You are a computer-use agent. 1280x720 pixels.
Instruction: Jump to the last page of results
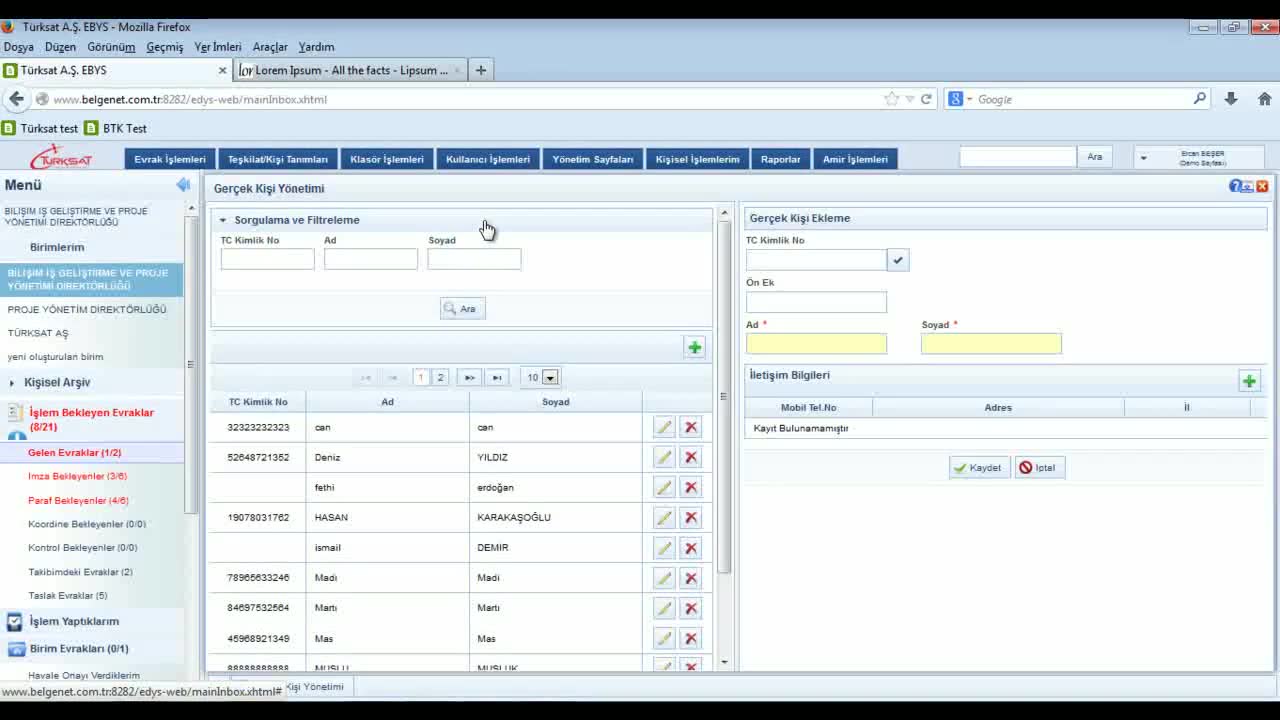click(497, 377)
